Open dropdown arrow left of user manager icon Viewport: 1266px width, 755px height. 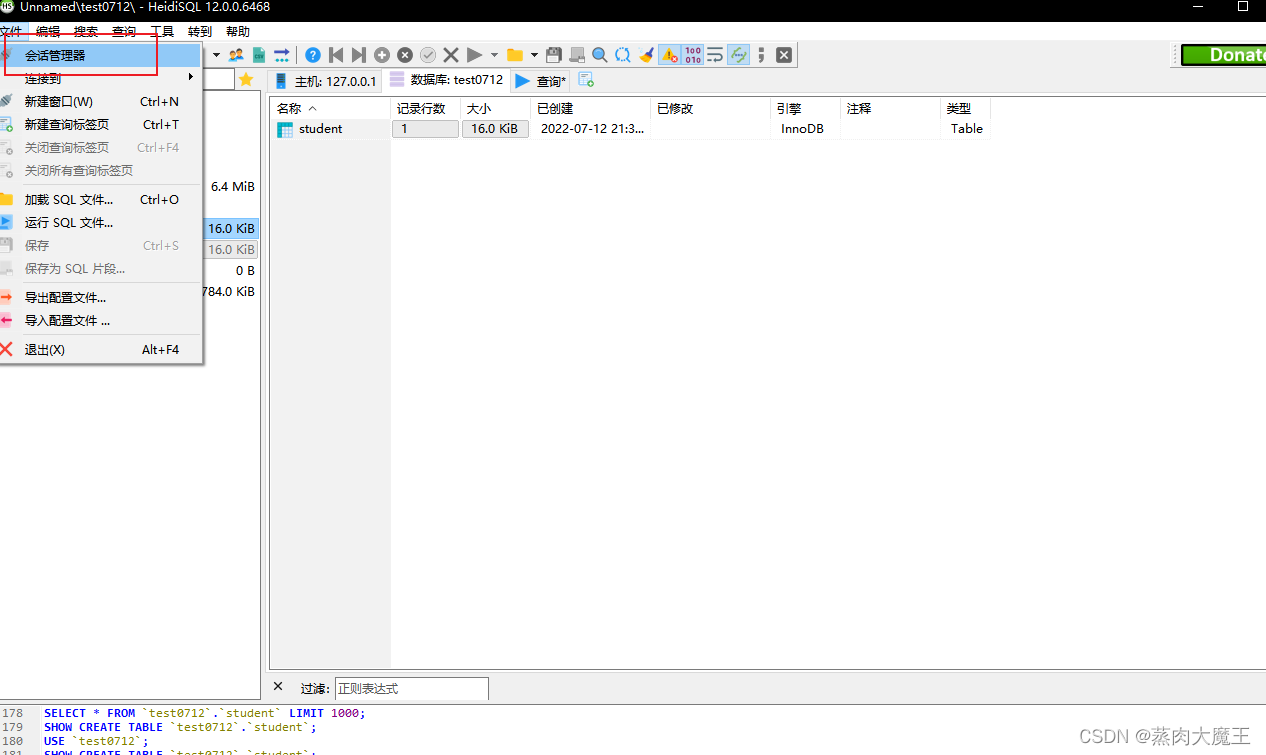point(215,55)
